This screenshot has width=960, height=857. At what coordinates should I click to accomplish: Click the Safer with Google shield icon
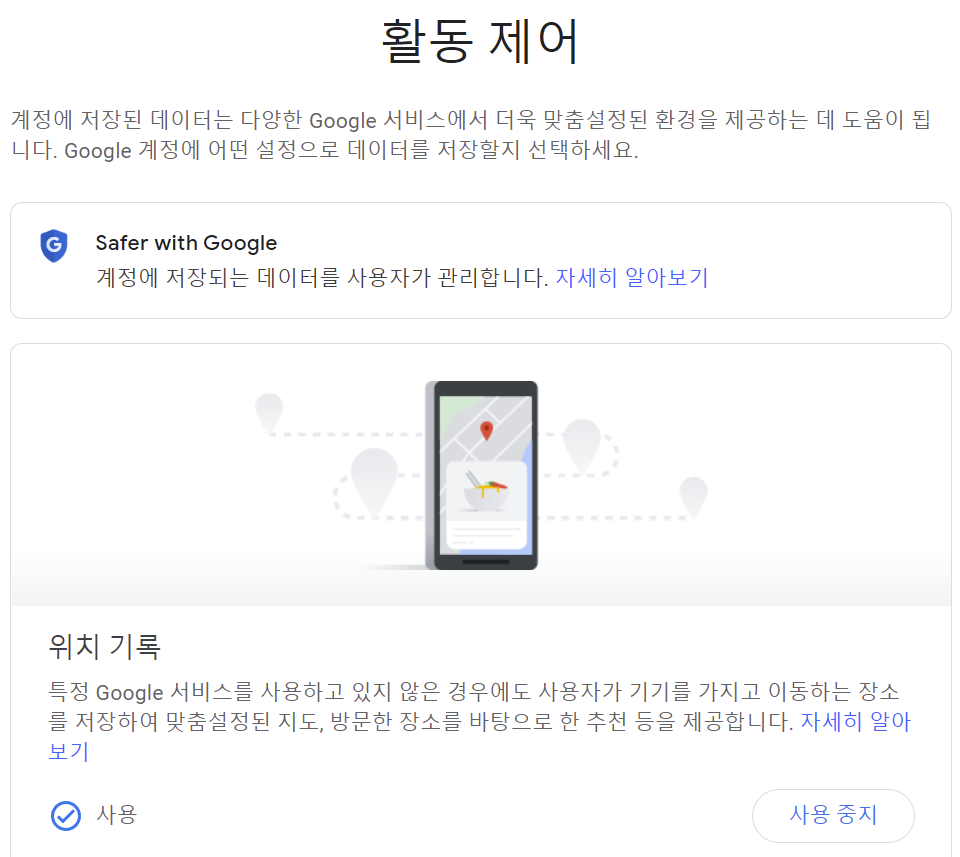pyautogui.click(x=54, y=245)
